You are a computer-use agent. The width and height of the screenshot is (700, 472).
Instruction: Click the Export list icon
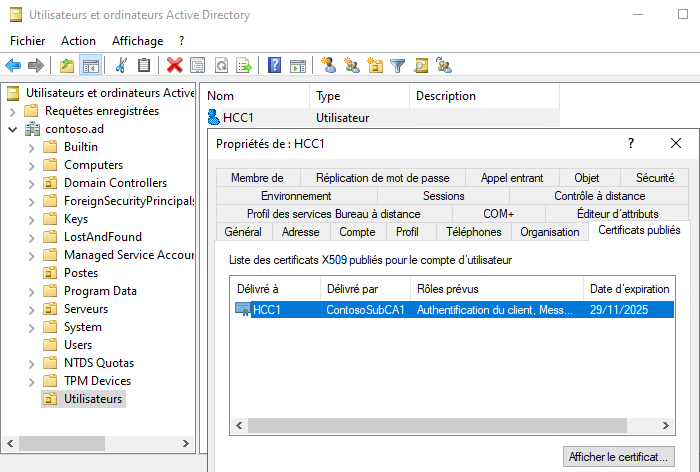pyautogui.click(x=244, y=66)
